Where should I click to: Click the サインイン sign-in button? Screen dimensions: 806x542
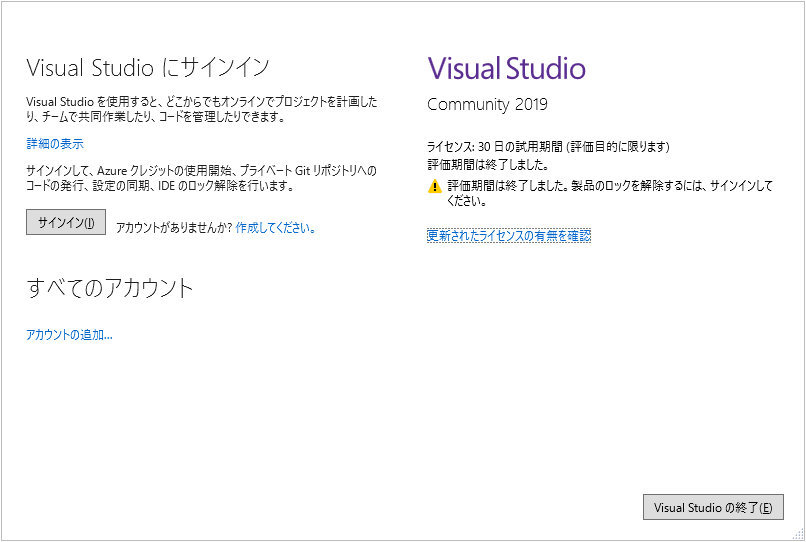(66, 222)
